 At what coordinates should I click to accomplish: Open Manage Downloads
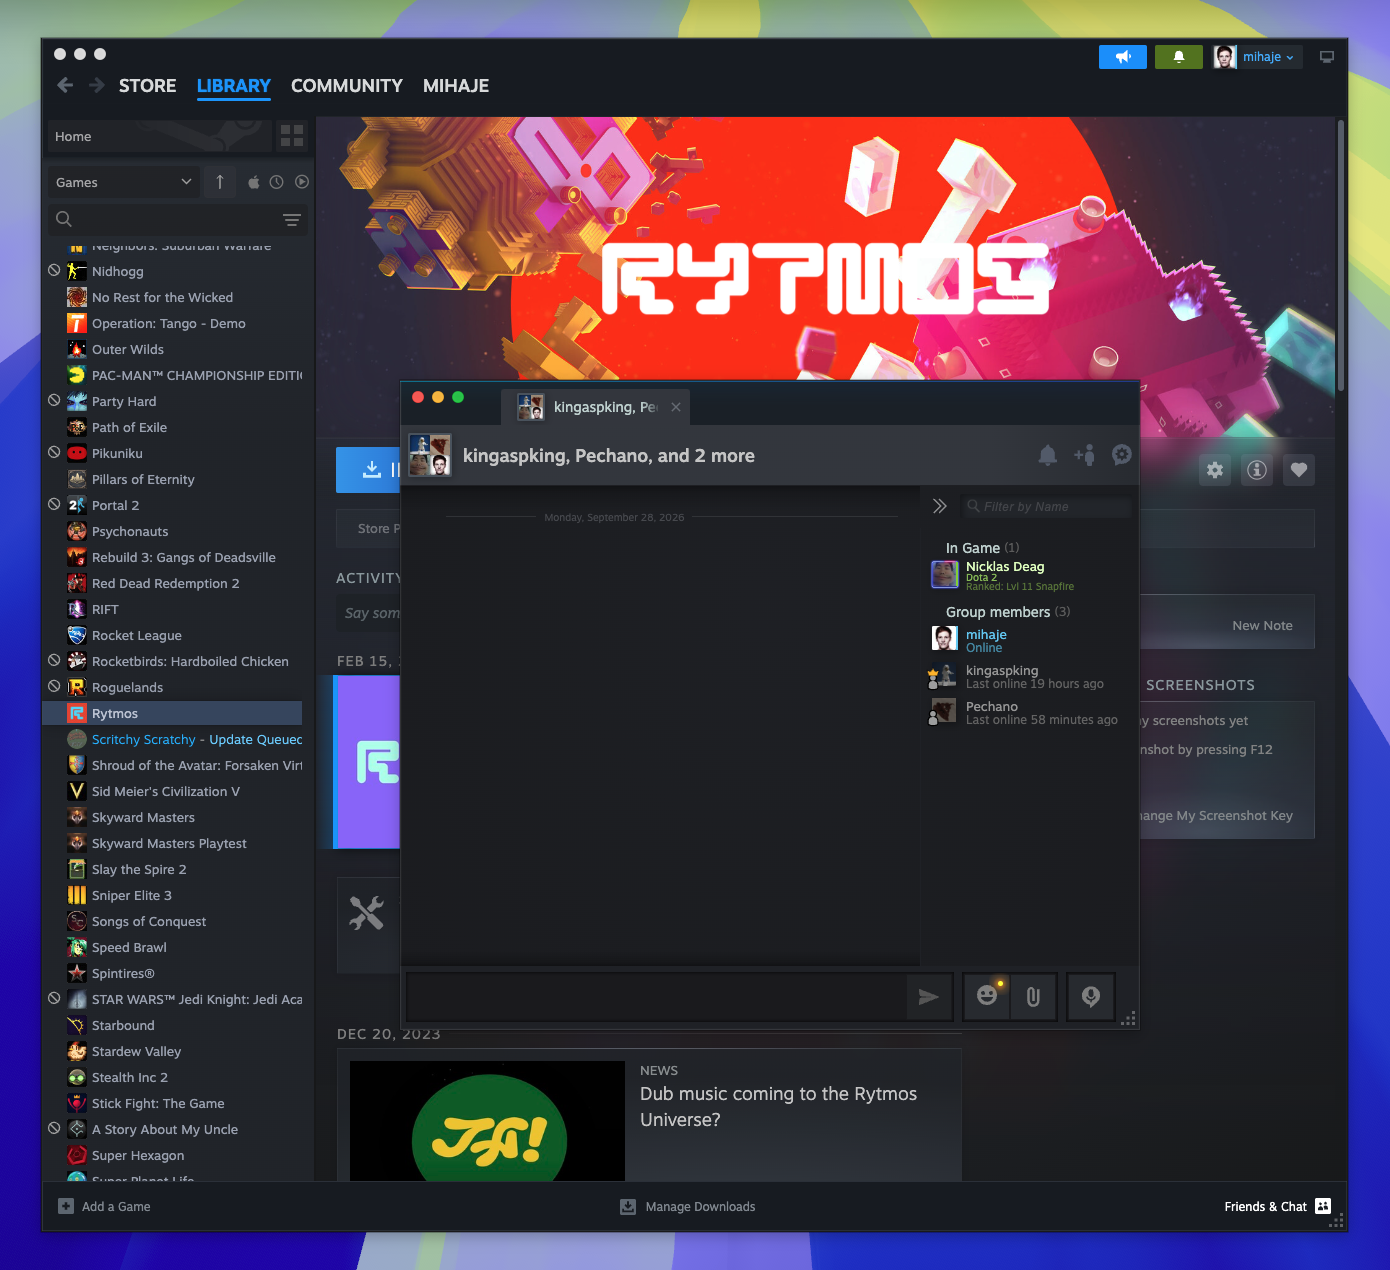688,1207
